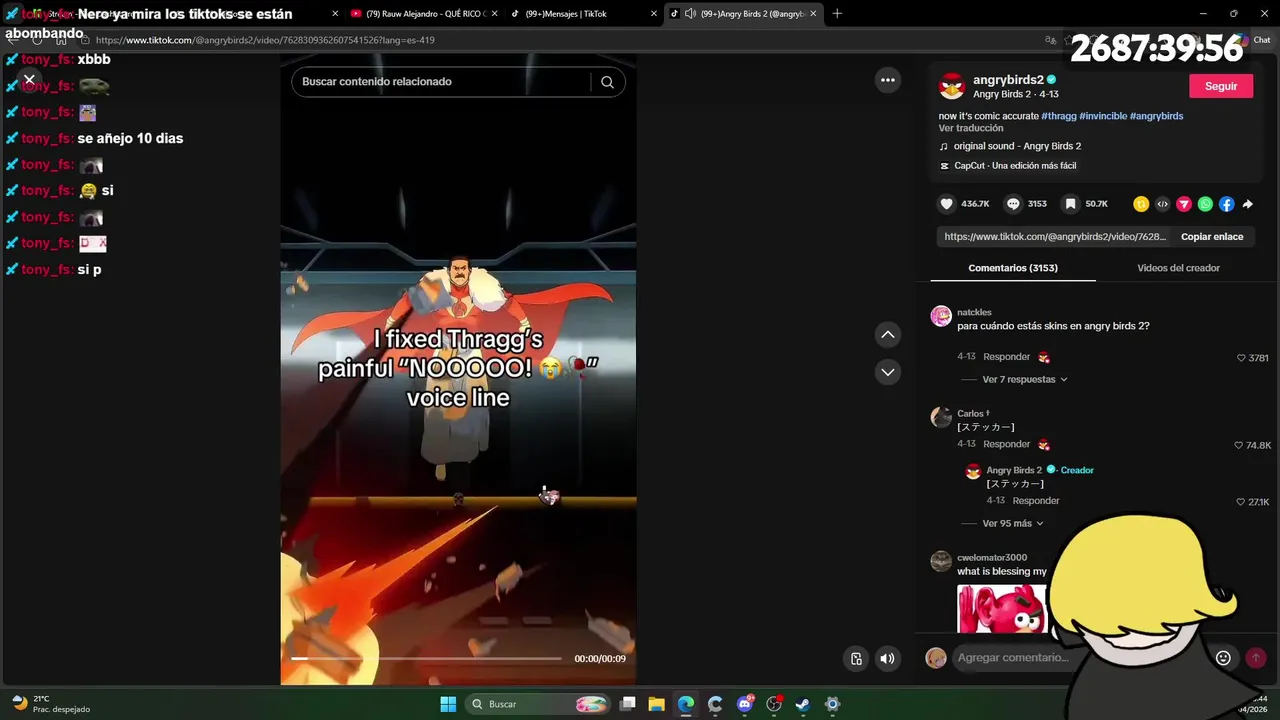Go to the next video with down arrow

888,372
